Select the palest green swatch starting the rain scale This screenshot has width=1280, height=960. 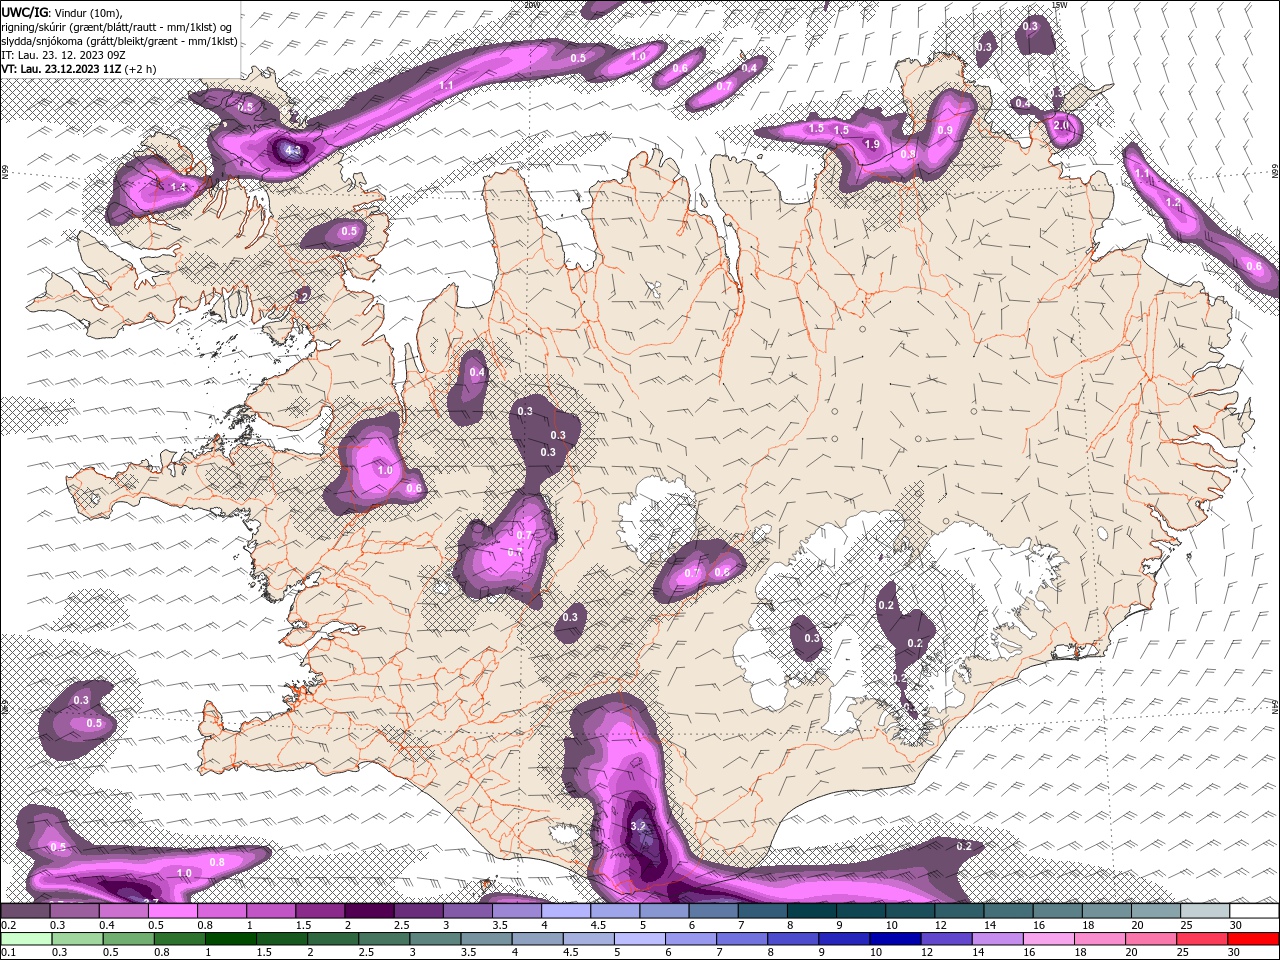pyautogui.click(x=25, y=939)
